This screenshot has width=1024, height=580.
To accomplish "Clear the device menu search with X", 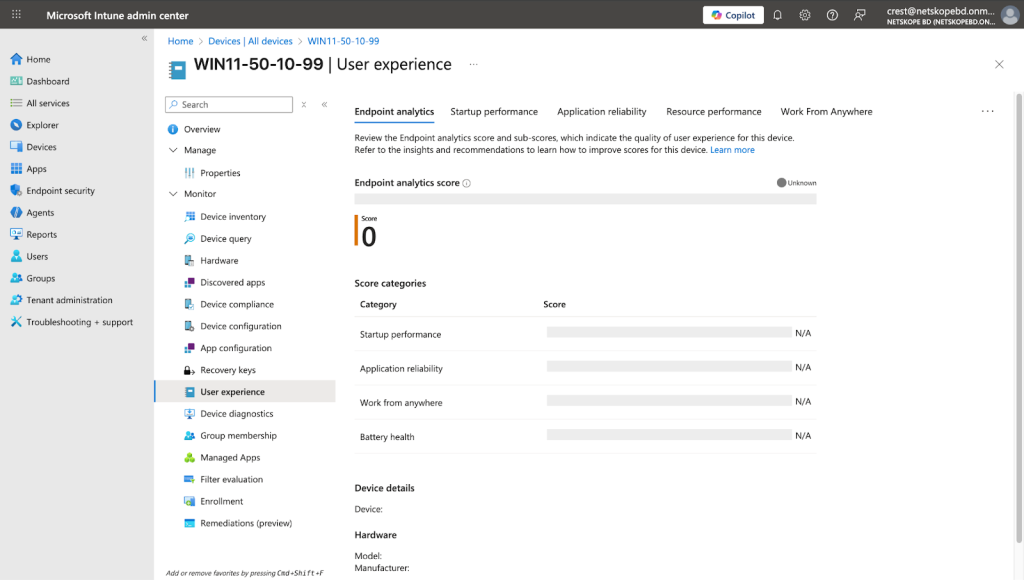I will (304, 105).
